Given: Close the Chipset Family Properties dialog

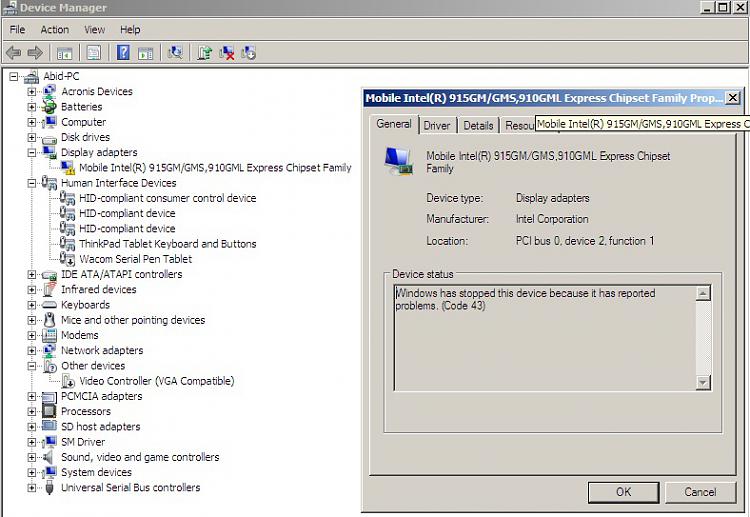Looking at the screenshot, I should [x=732, y=98].
